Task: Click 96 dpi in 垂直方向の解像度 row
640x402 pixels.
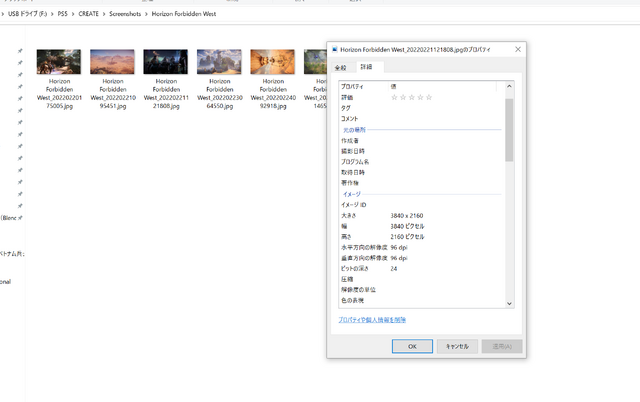Action: [x=399, y=258]
